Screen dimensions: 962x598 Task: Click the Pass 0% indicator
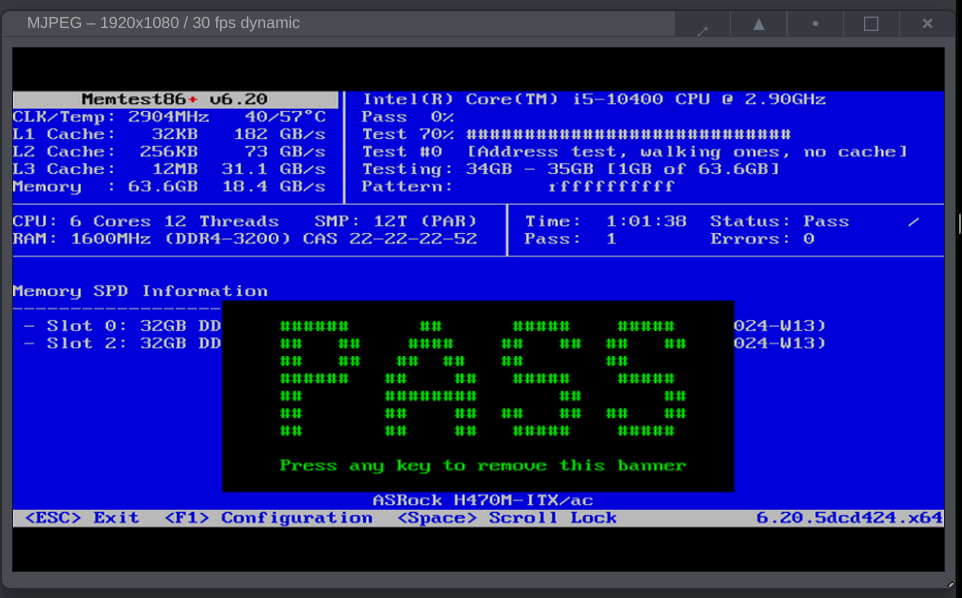[x=408, y=117]
